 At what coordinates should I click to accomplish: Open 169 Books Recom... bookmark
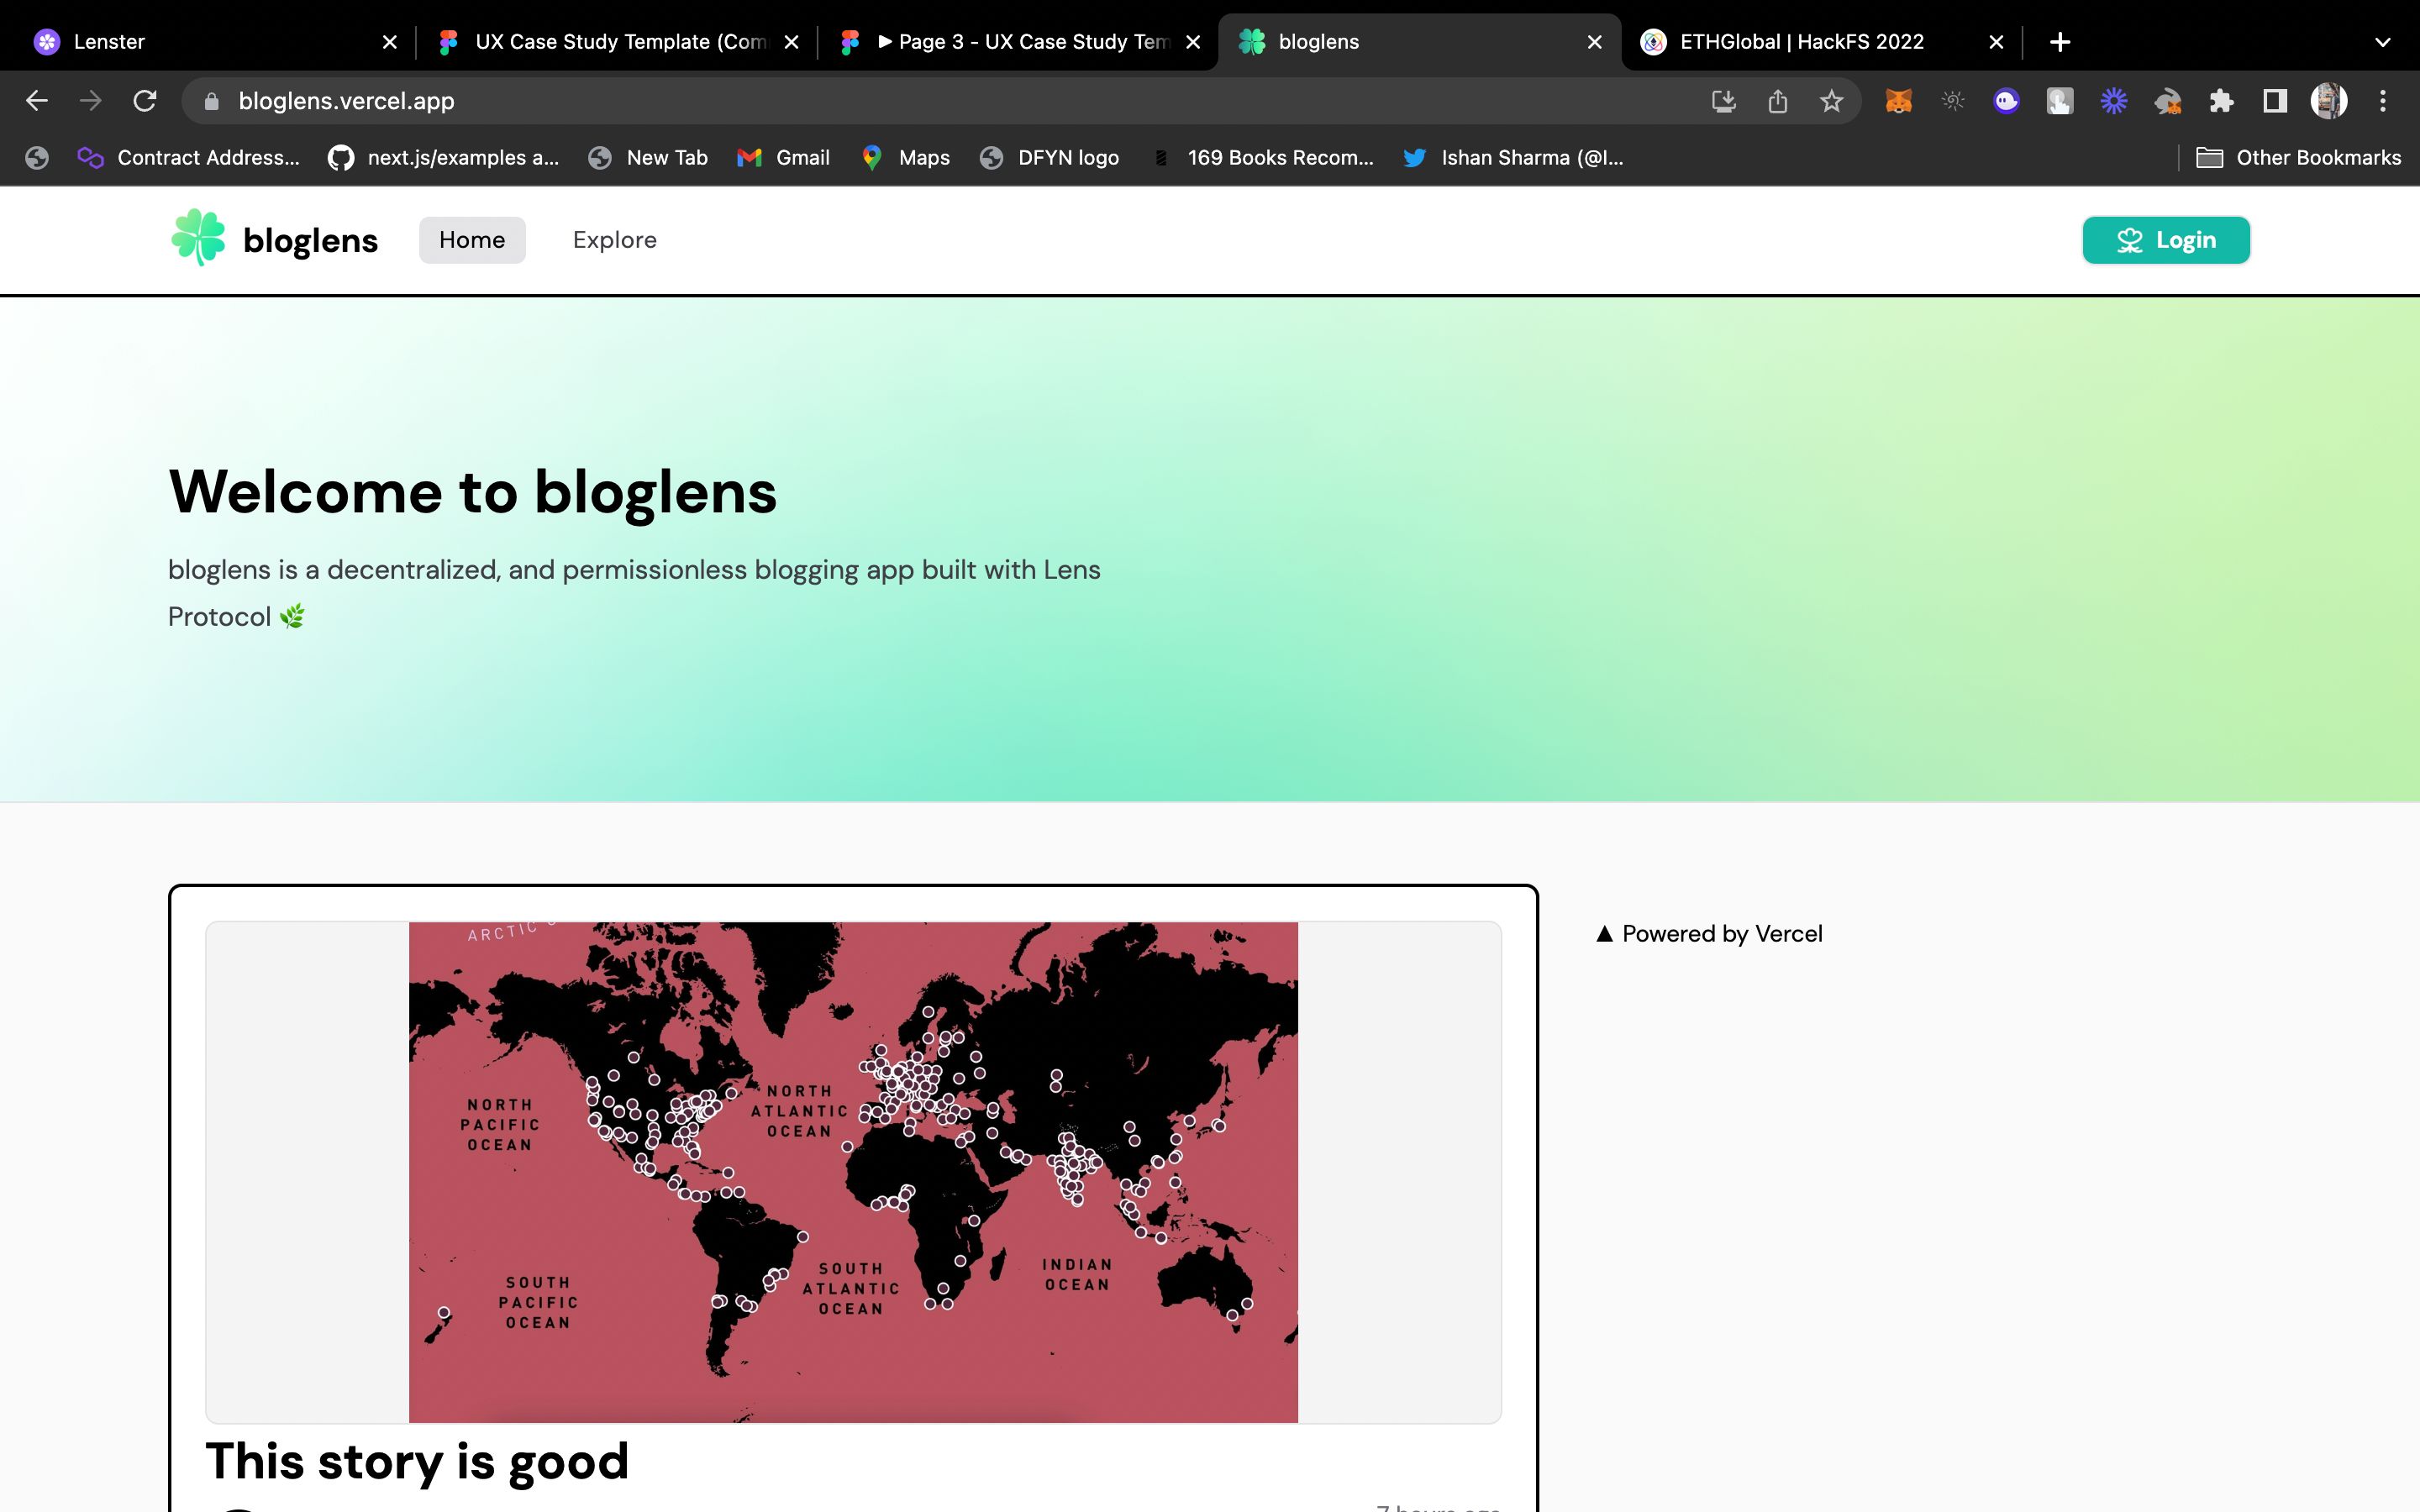pos(1262,158)
